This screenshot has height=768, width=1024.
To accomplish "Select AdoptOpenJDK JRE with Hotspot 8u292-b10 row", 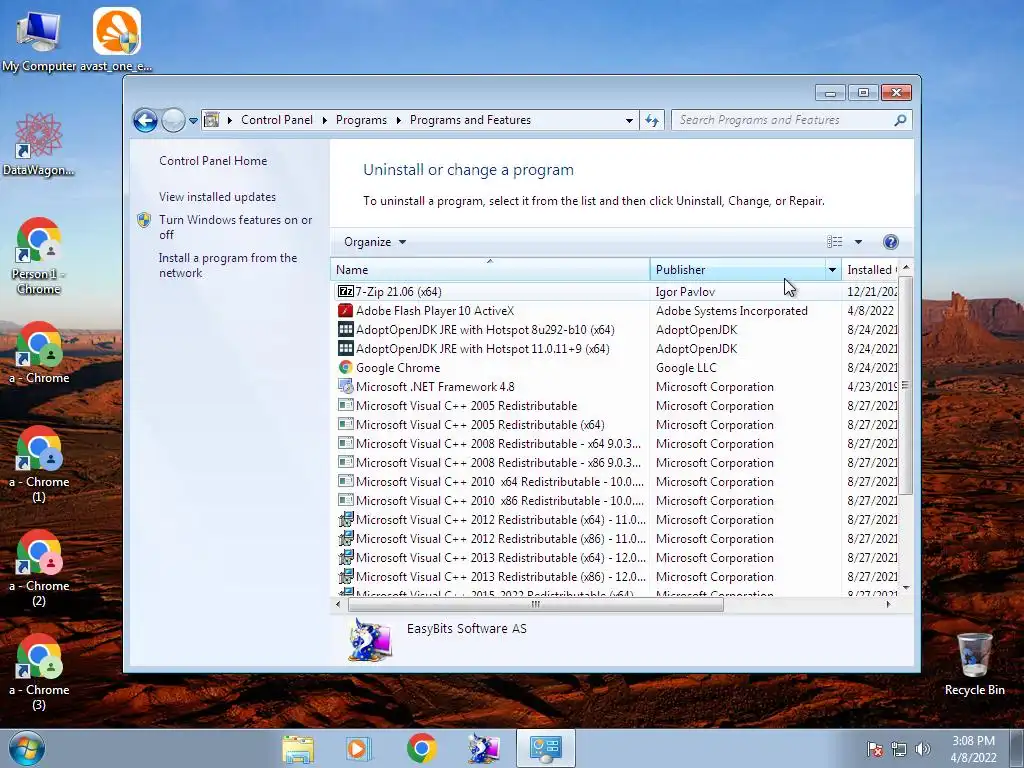I will [x=615, y=330].
